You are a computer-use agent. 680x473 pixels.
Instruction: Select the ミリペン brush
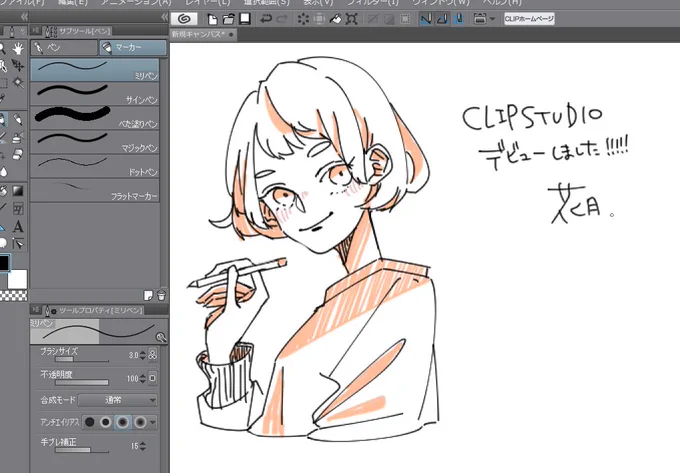coord(95,70)
